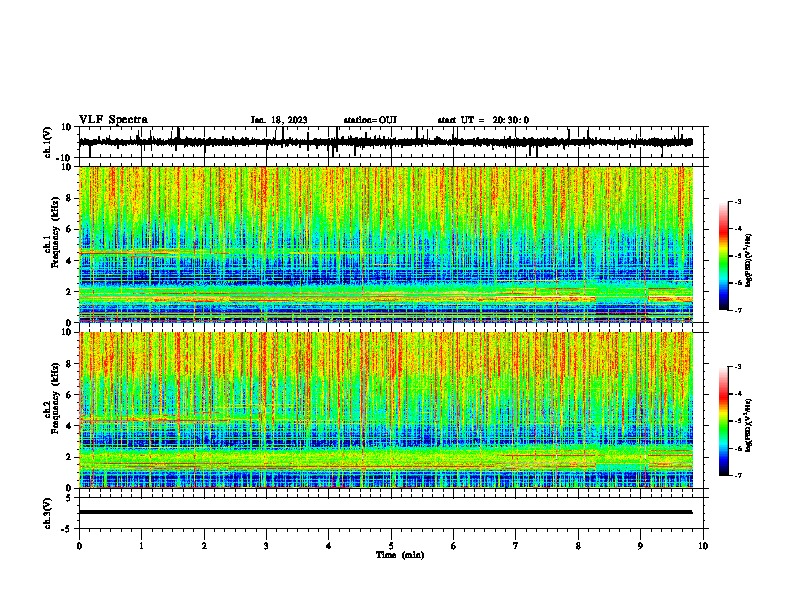Click the "ch.1(V)" waveform axis label
Screen dimensions: 792x612
[48, 142]
